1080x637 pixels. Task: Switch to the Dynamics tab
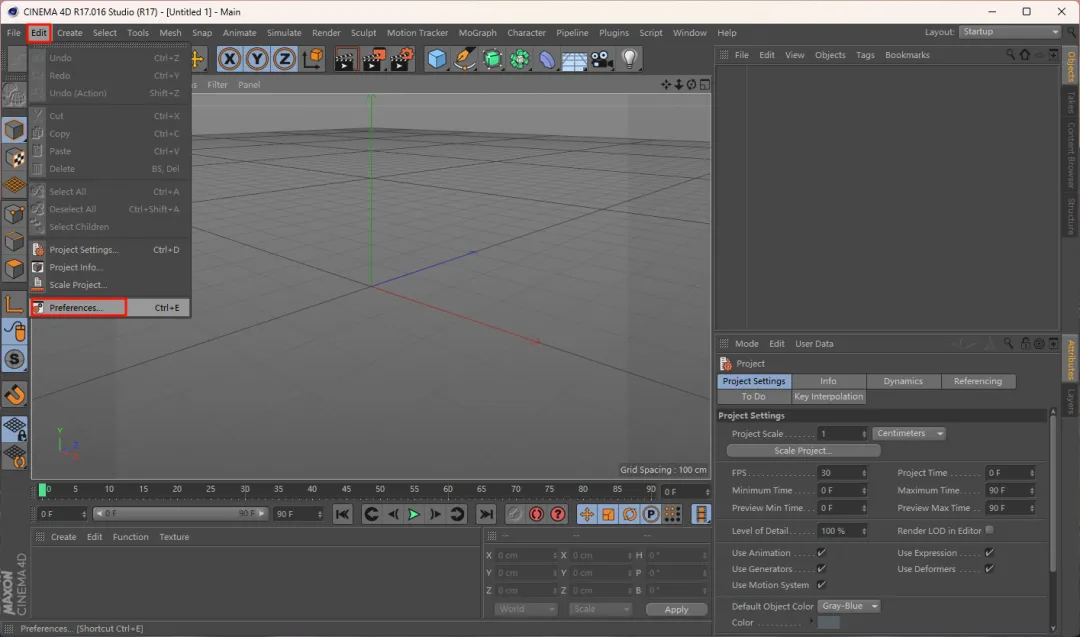click(903, 381)
